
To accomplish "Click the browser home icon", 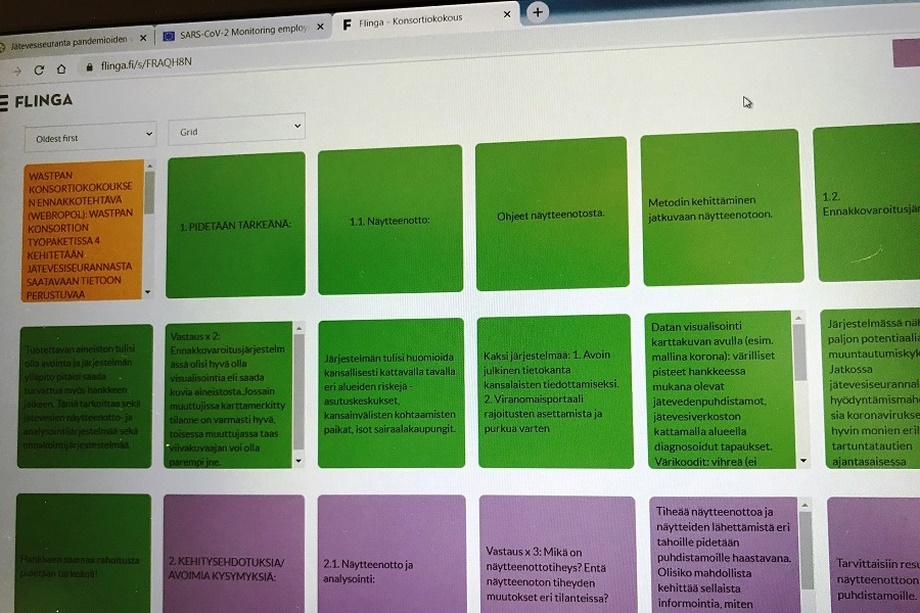I will click(61, 69).
